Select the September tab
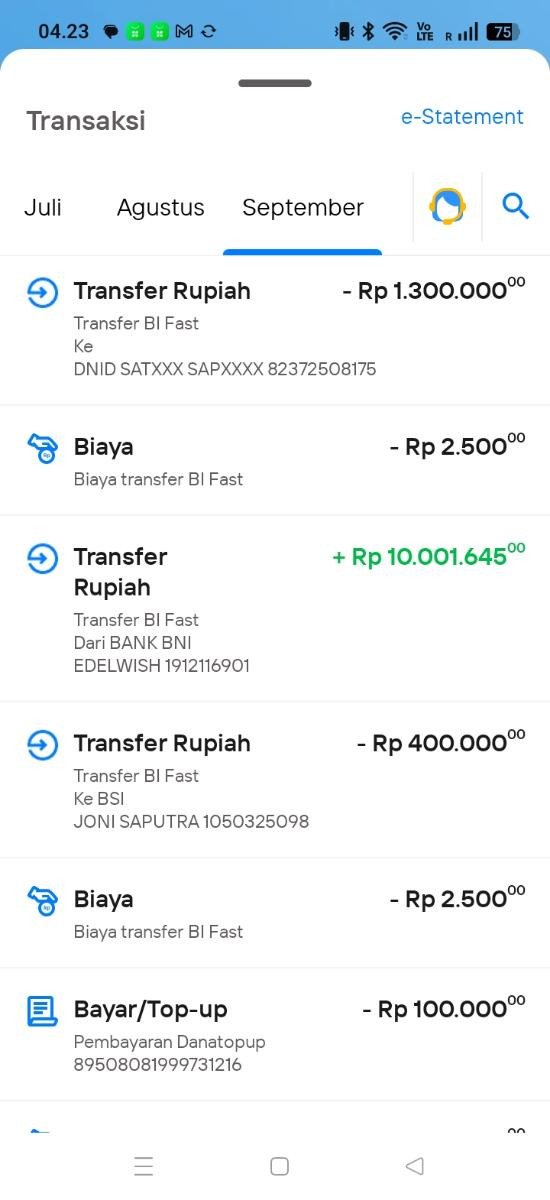Viewport: 550px width, 1200px height. tap(303, 208)
